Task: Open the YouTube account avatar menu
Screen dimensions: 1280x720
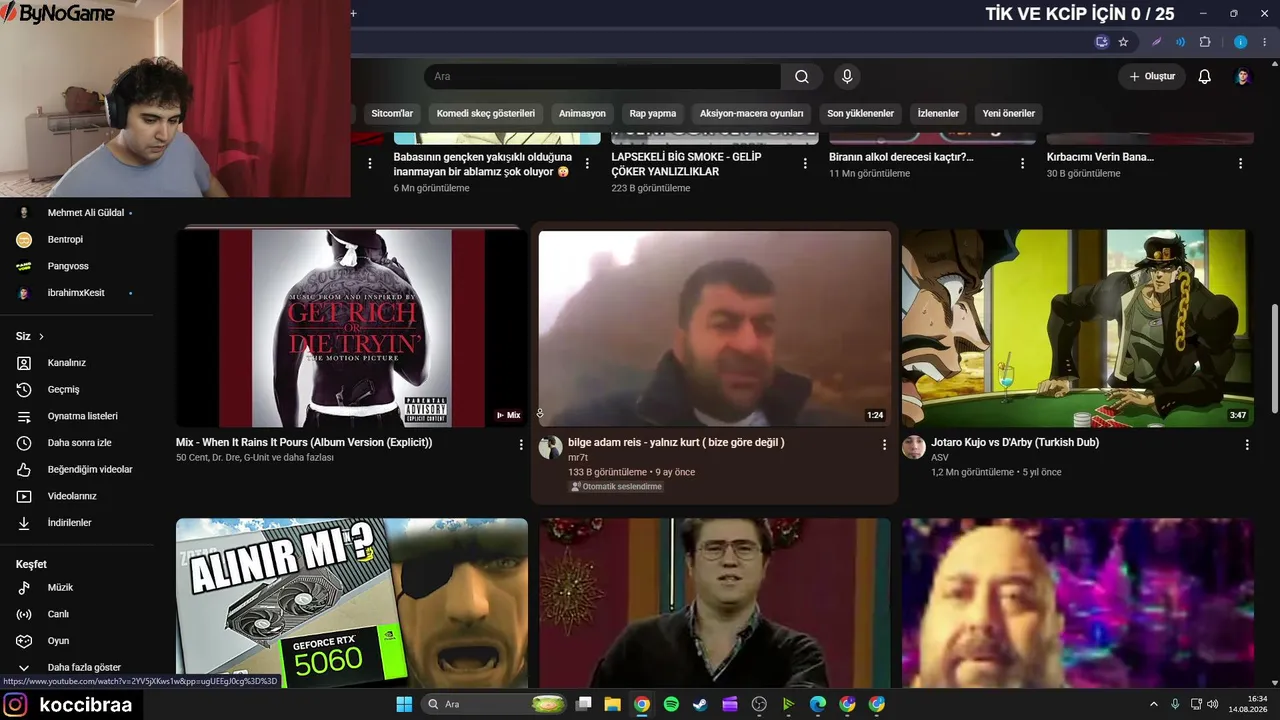Action: [x=1243, y=77]
